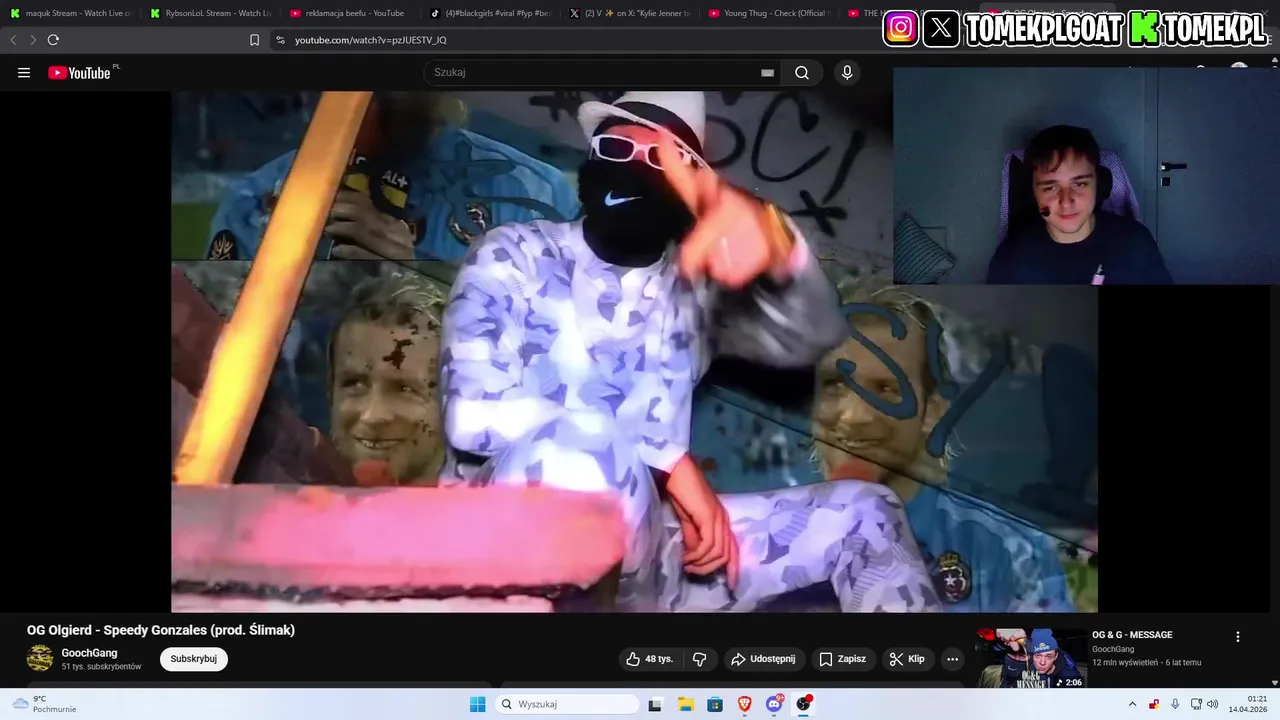Image resolution: width=1280 pixels, height=720 pixels.
Task: Open the OG & G - MESSAGE video title
Action: (x=1132, y=635)
